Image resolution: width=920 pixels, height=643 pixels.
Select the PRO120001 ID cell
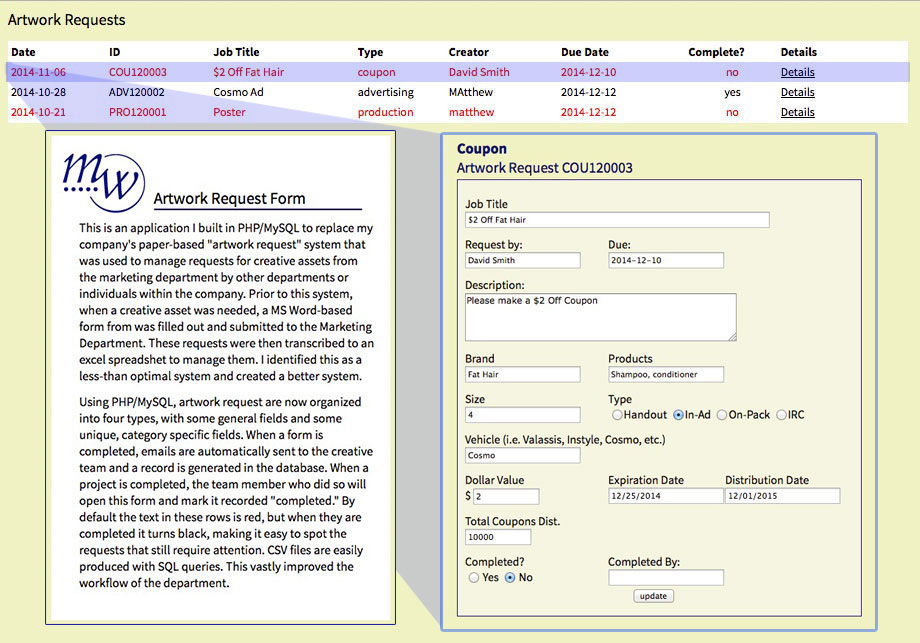(x=137, y=112)
